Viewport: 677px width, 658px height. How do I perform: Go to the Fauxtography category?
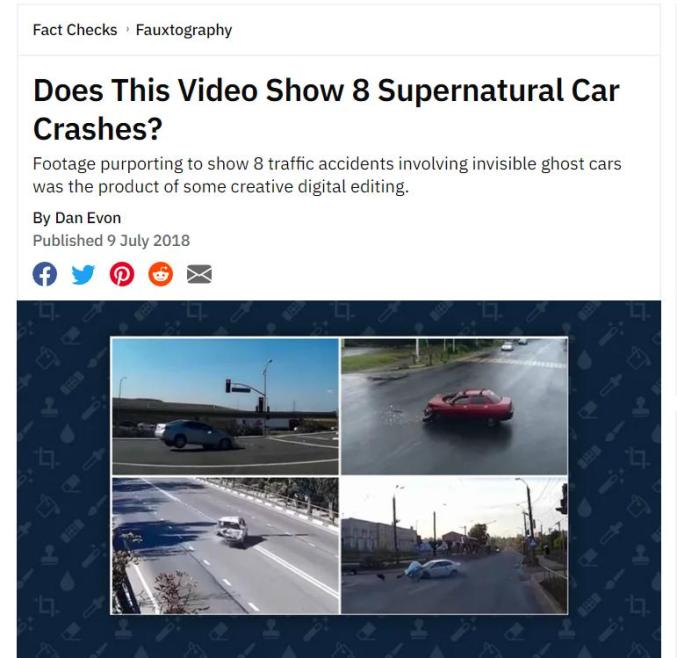pyautogui.click(x=184, y=30)
